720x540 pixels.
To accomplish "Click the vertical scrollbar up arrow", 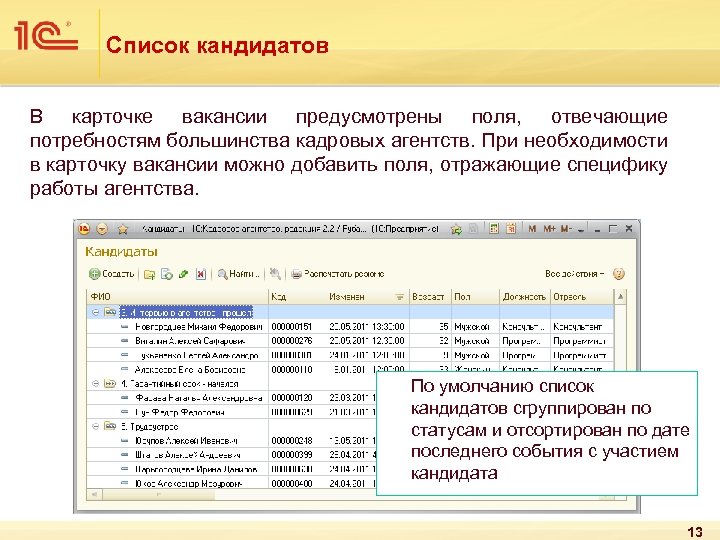I will pyautogui.click(x=620, y=297).
